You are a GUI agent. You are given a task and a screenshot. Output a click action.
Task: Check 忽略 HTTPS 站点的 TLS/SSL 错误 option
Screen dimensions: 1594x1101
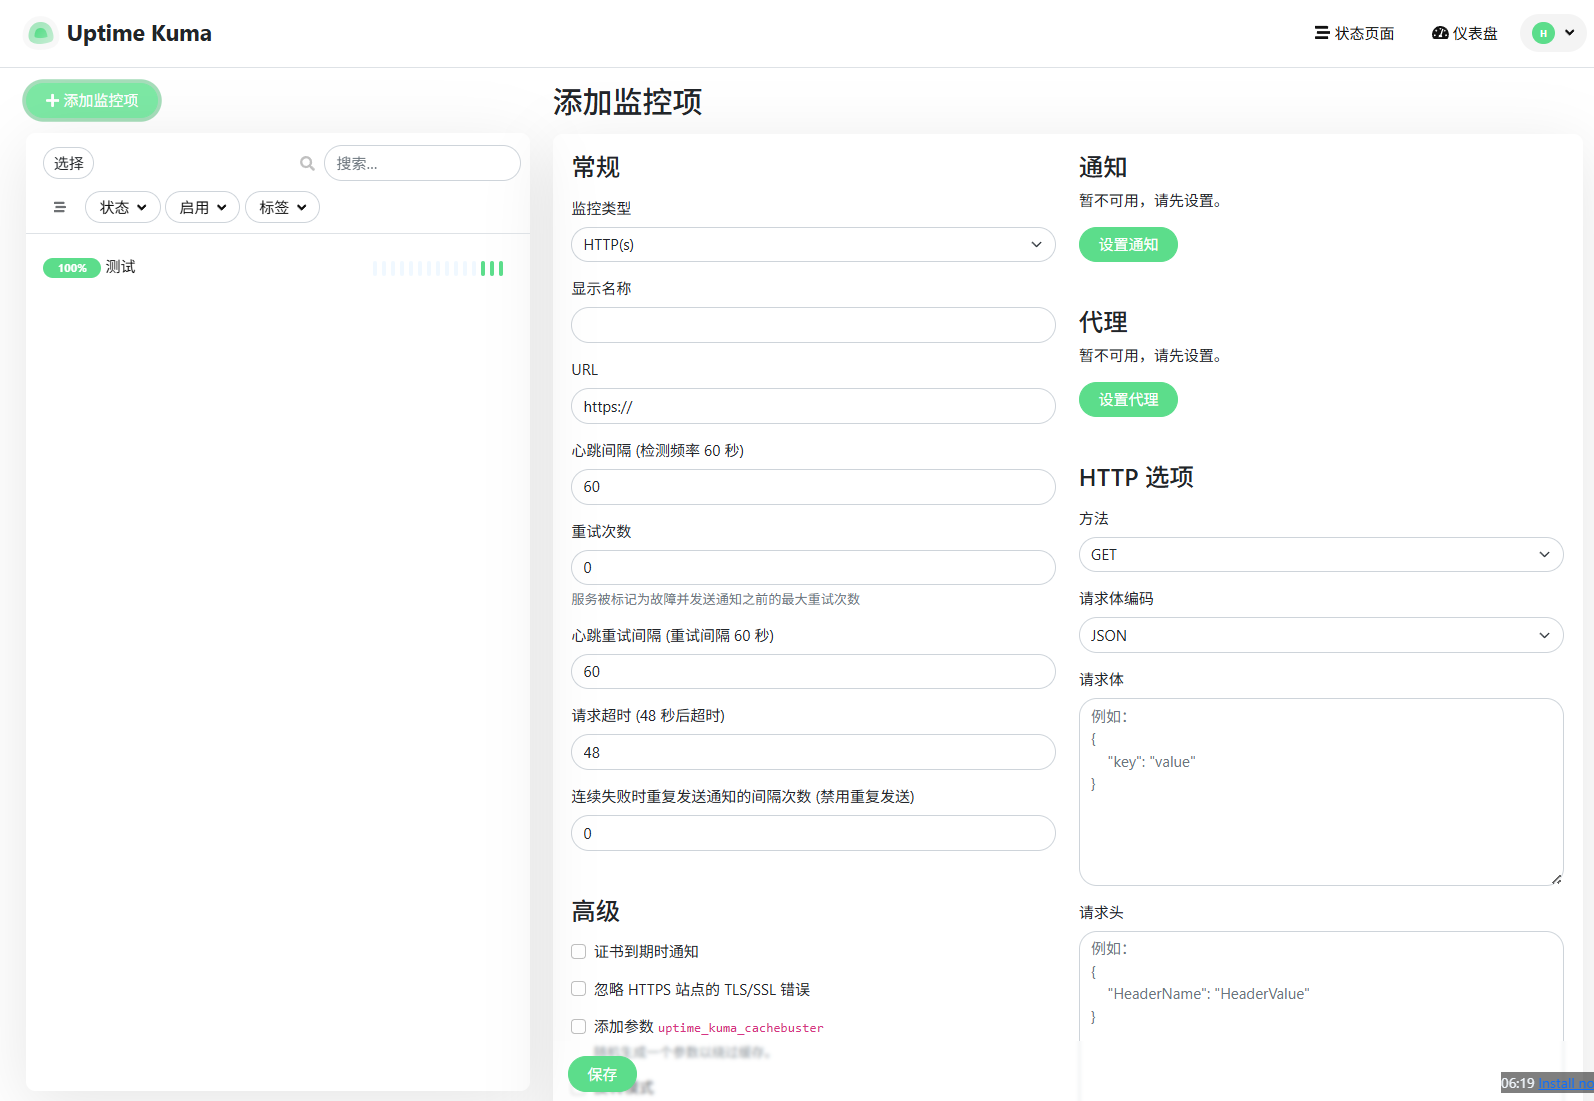point(579,989)
